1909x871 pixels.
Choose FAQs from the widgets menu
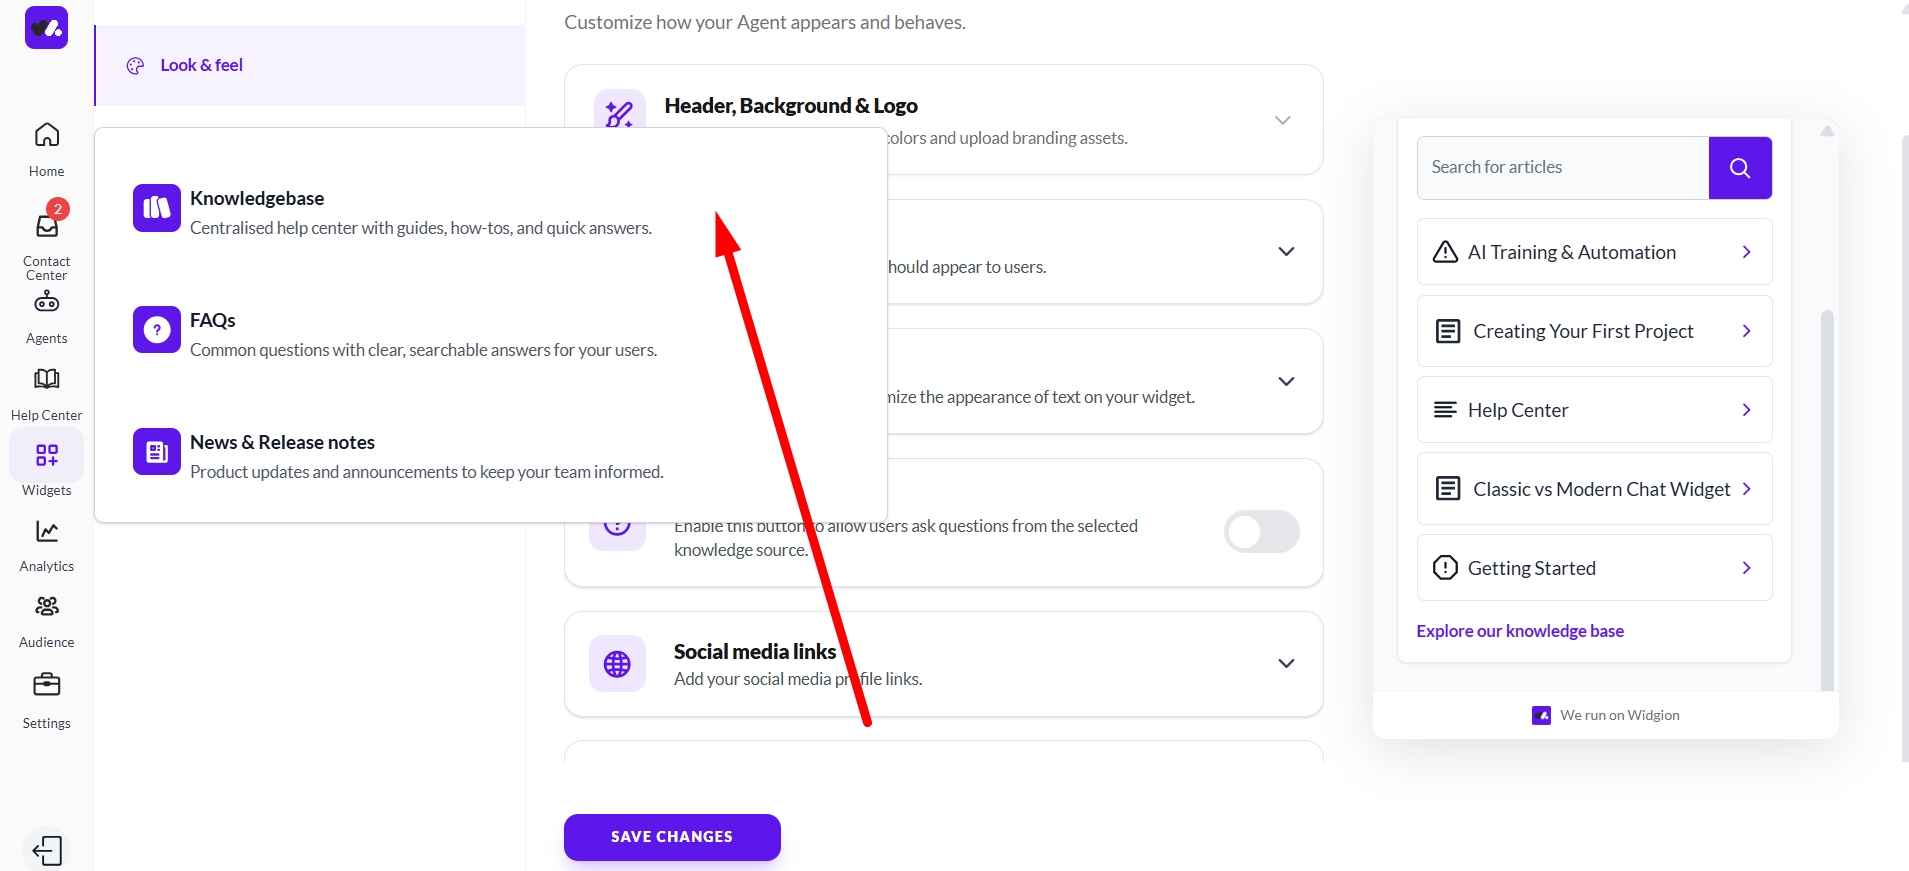coord(213,321)
